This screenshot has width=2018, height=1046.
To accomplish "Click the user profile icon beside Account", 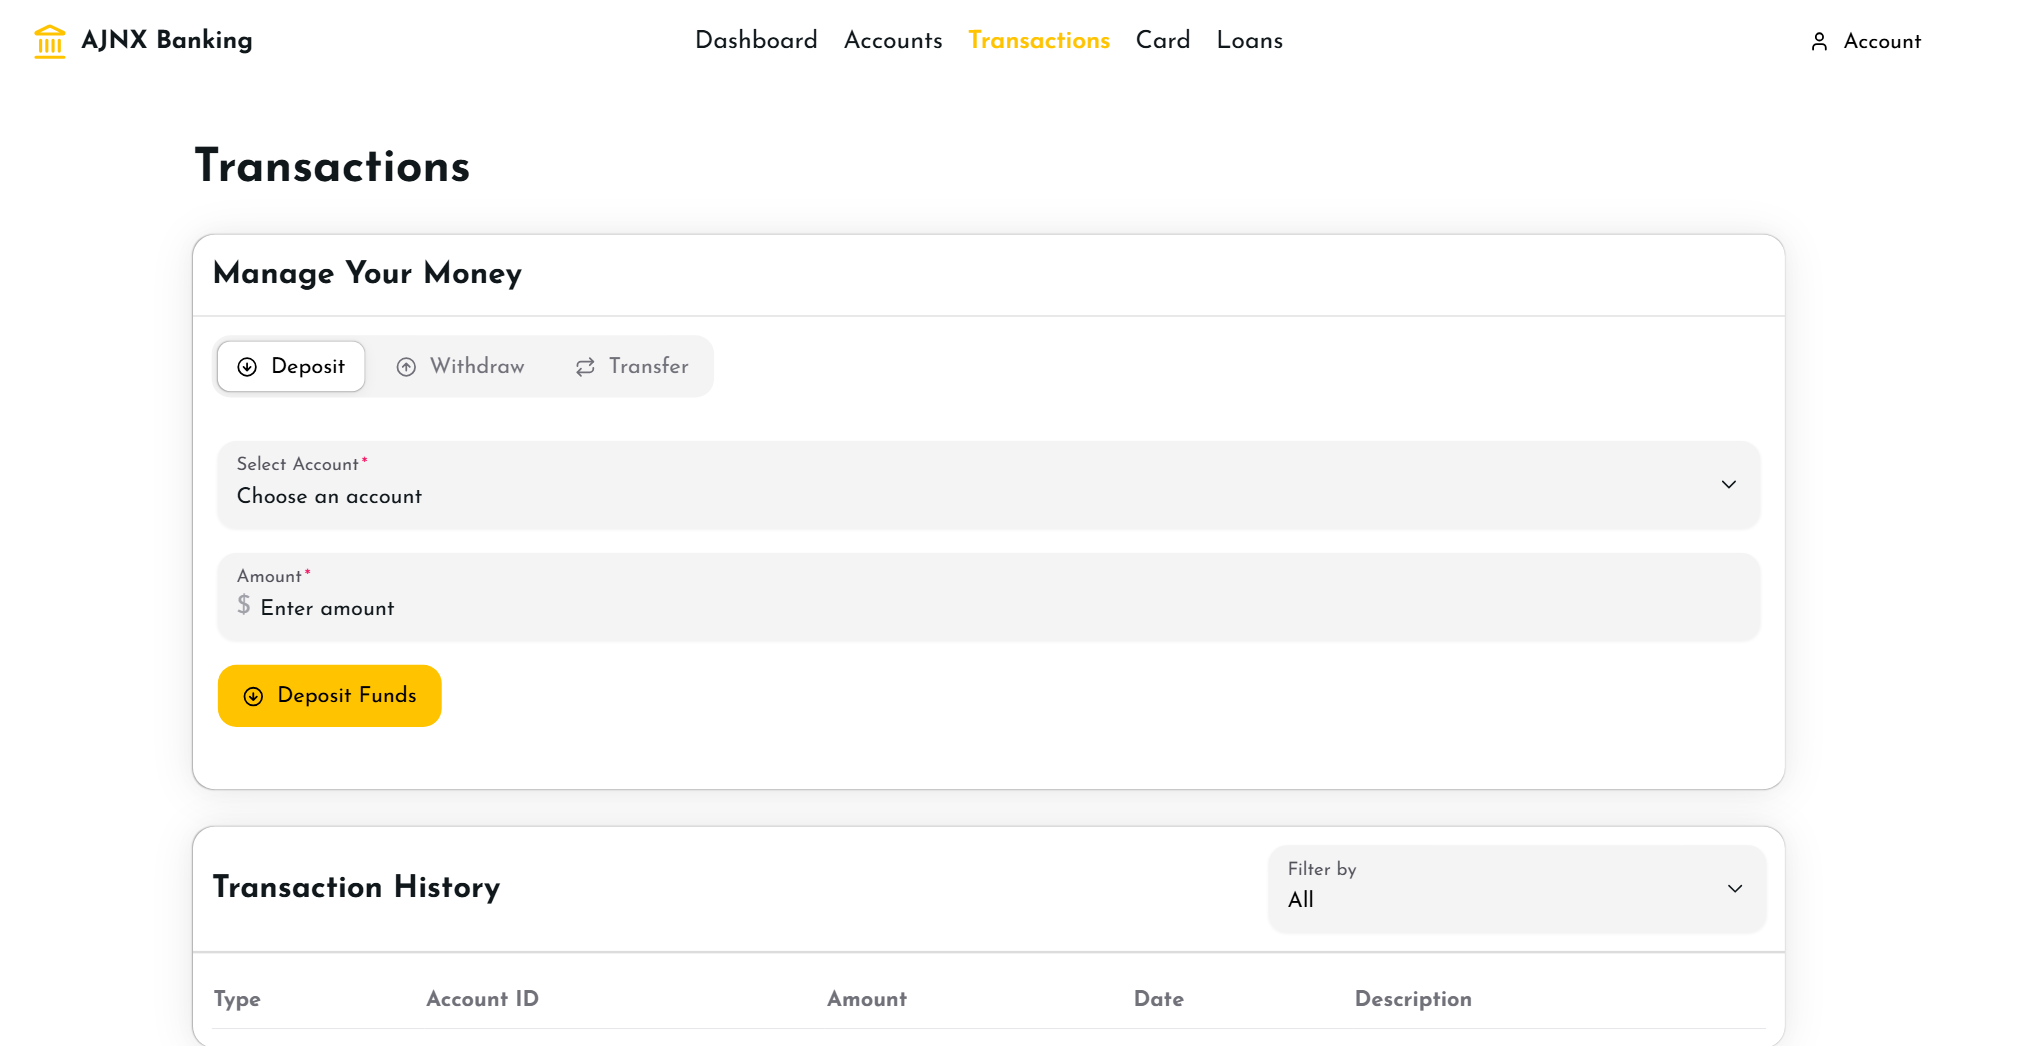I will click(1819, 41).
